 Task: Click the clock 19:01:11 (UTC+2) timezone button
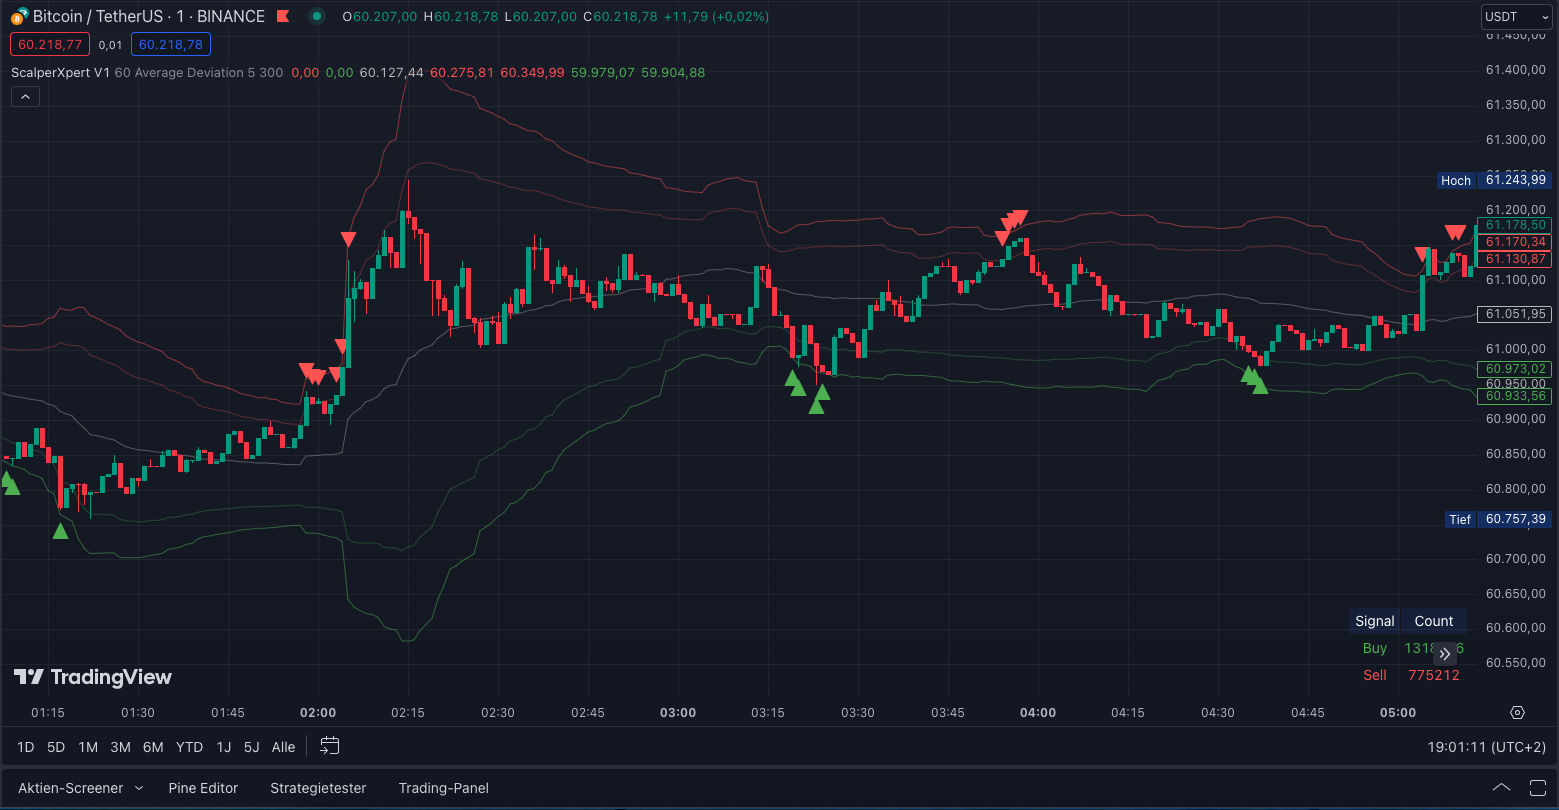coord(1487,747)
